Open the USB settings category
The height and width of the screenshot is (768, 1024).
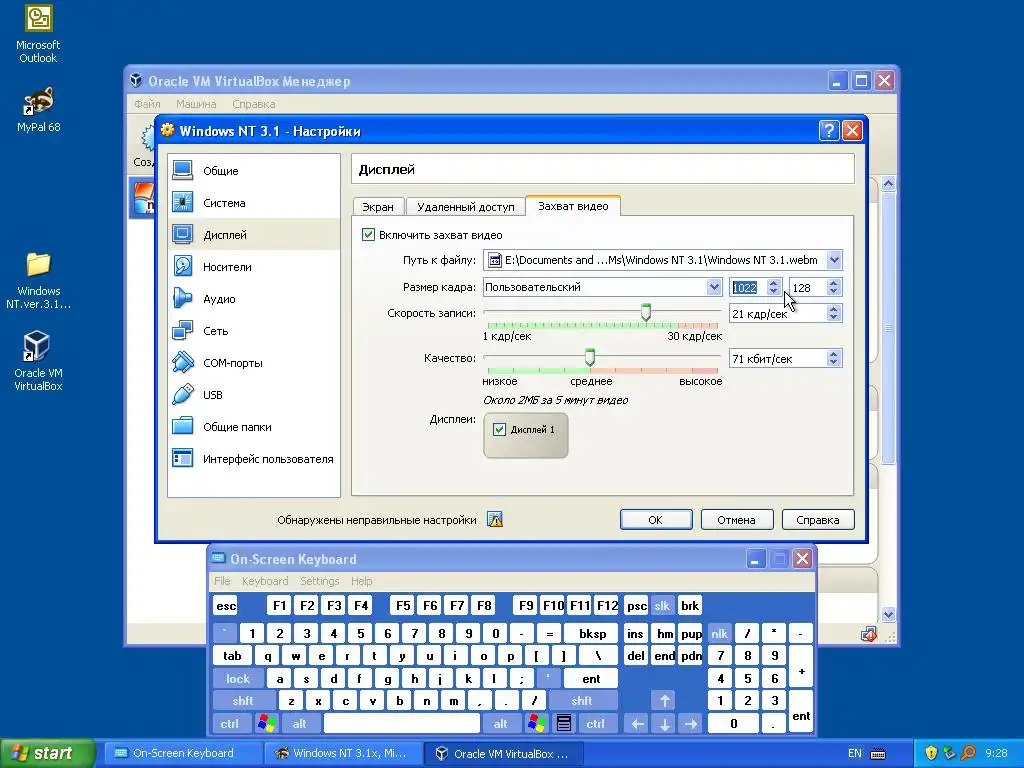pyautogui.click(x=253, y=394)
